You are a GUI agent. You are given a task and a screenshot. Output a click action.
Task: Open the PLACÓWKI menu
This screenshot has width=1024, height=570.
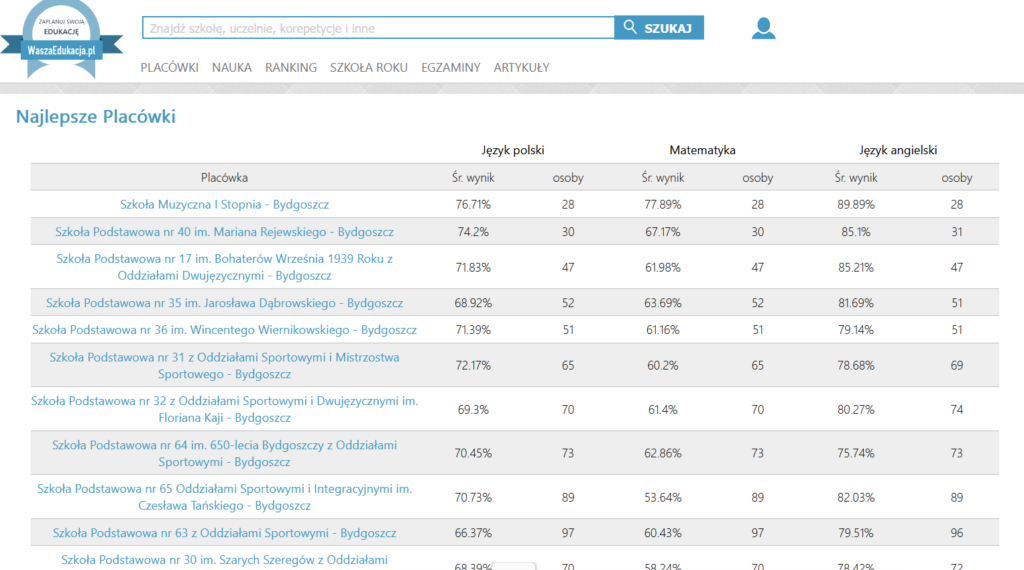pos(169,68)
